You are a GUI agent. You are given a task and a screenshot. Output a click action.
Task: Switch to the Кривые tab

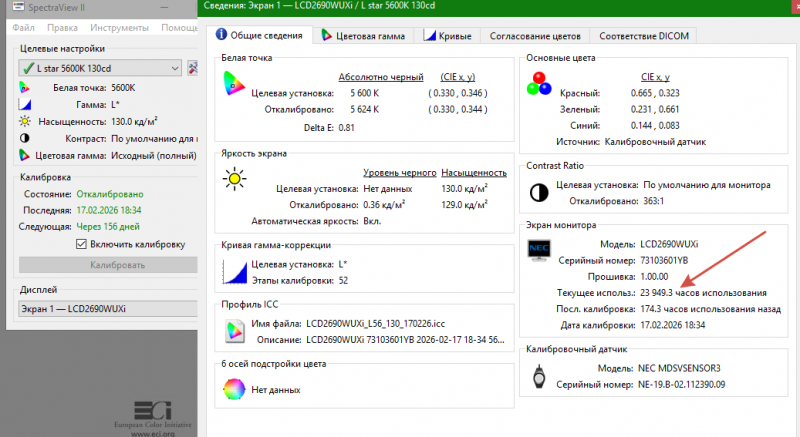click(x=448, y=36)
